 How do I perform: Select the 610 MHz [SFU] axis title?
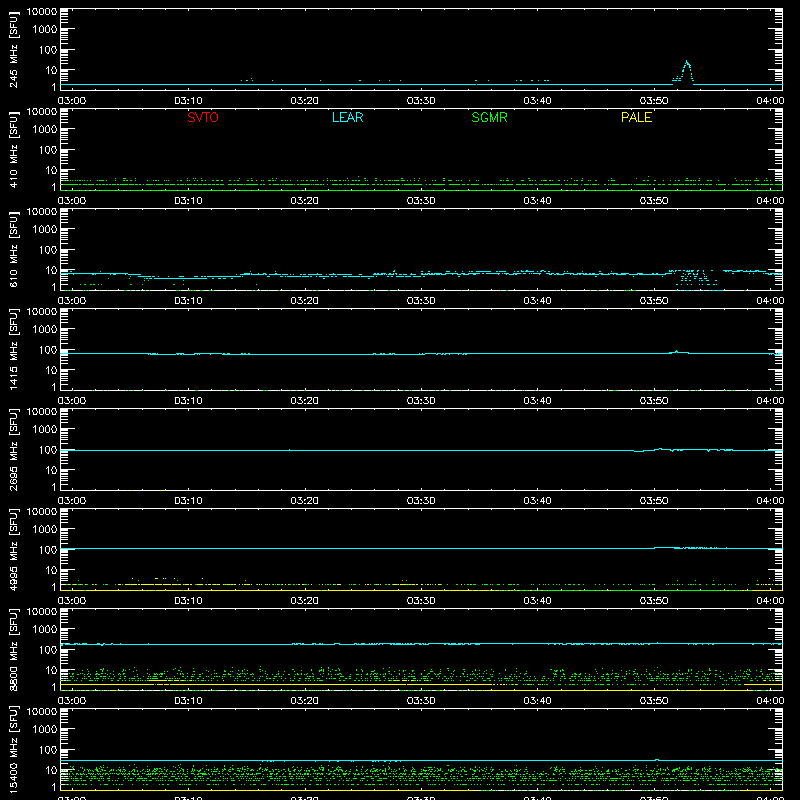click(x=13, y=249)
